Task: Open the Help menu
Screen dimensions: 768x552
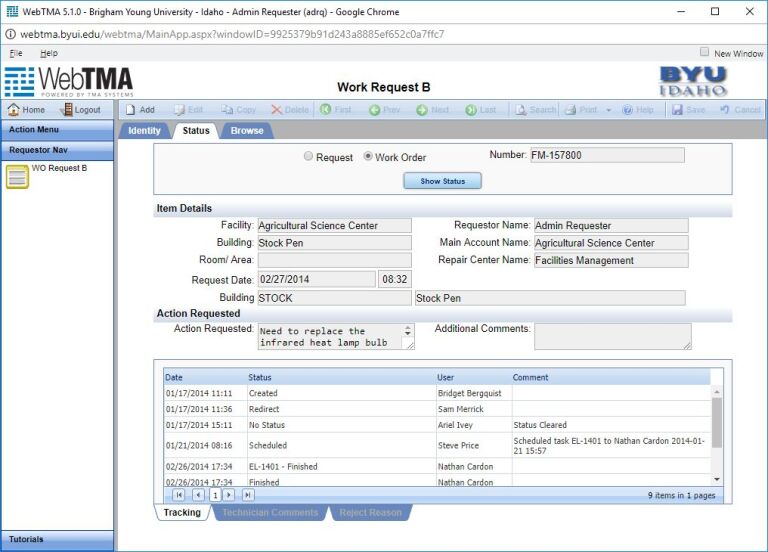Action: (49, 53)
